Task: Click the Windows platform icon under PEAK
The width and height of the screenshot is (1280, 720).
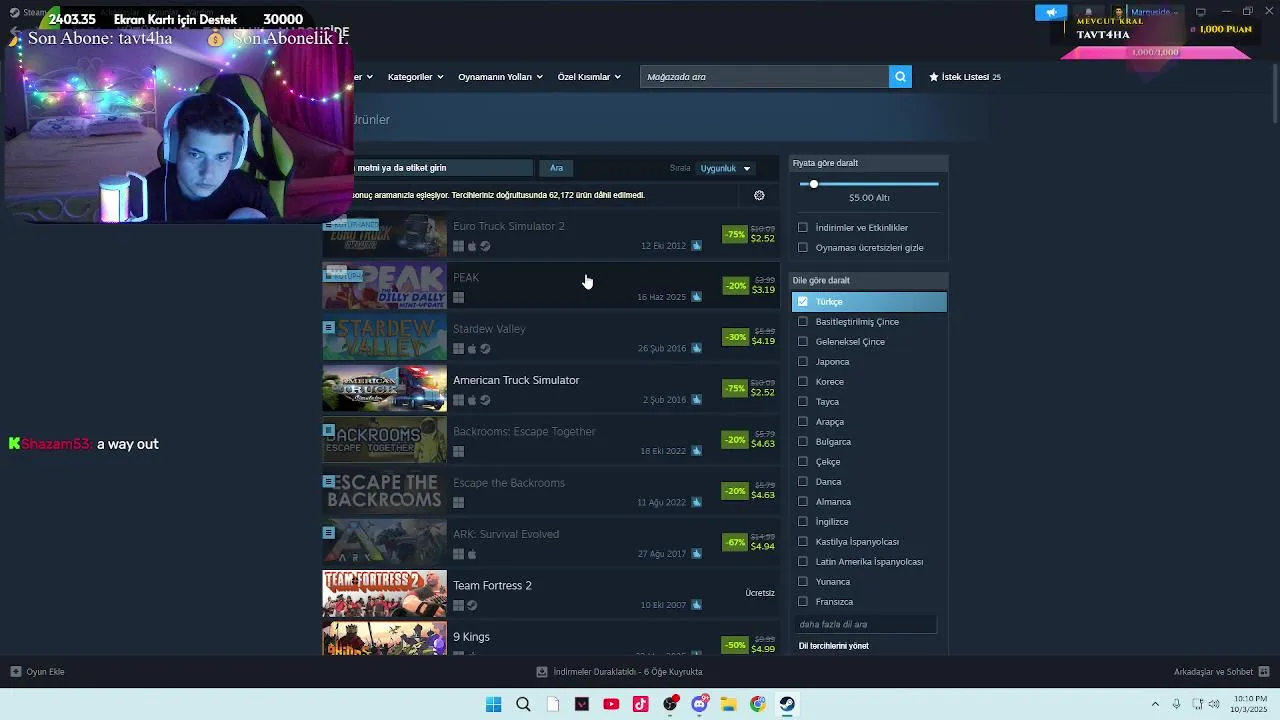Action: coord(458,297)
